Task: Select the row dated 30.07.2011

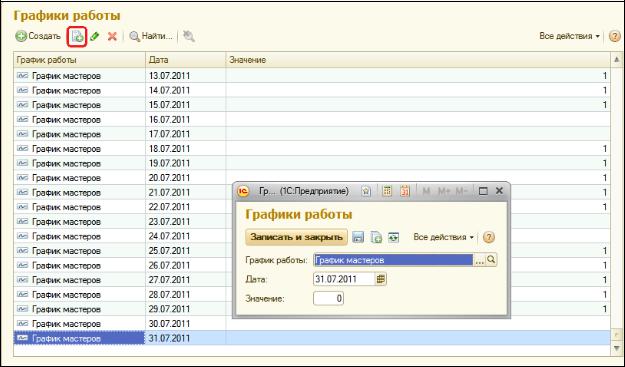Action: [312, 324]
